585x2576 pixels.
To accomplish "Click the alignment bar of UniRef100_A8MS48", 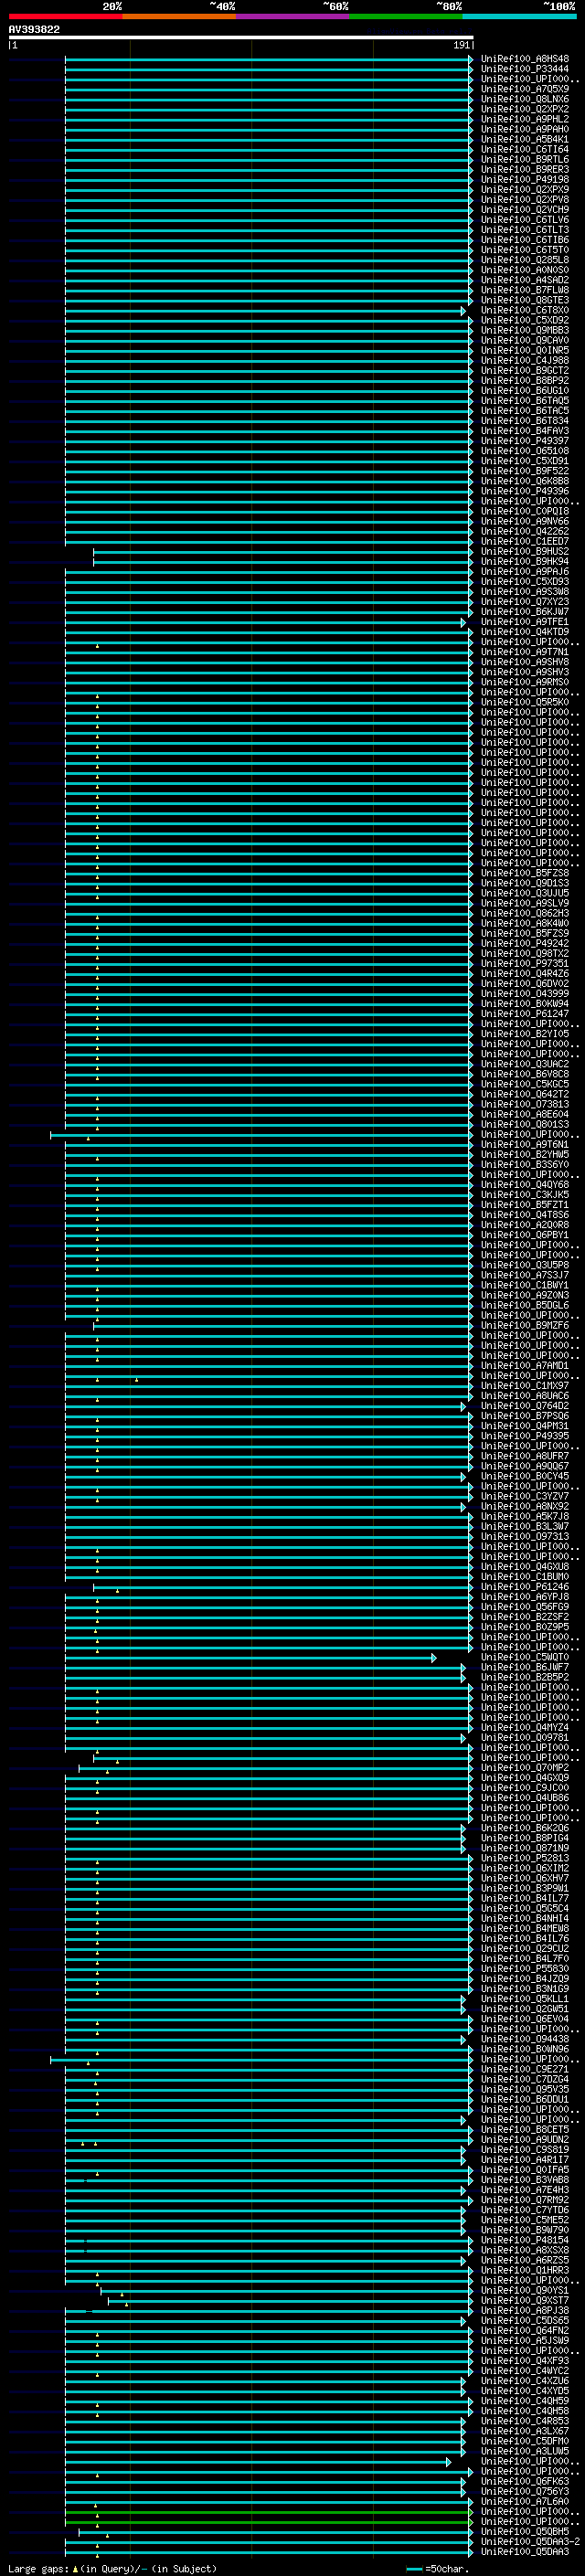I will coord(269,60).
